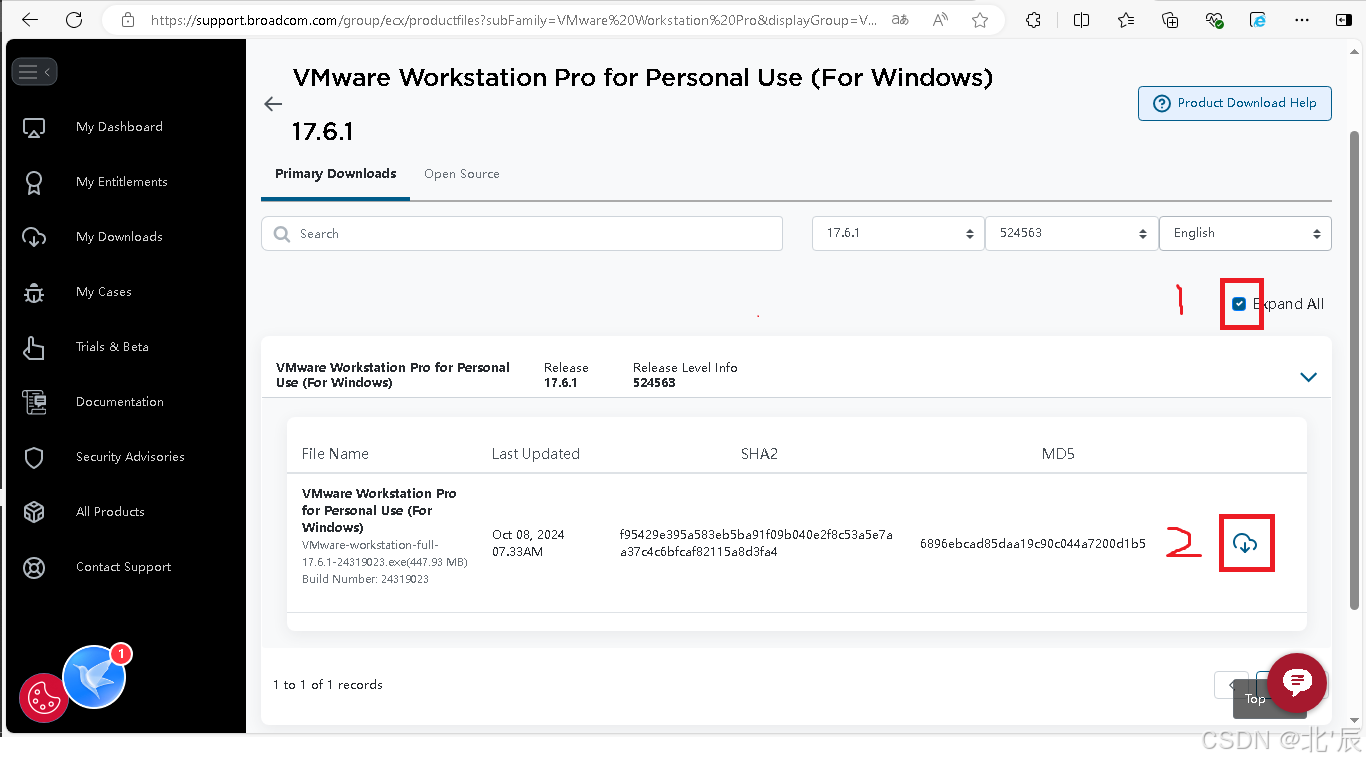Open Documentation in the sidebar

coord(120,402)
